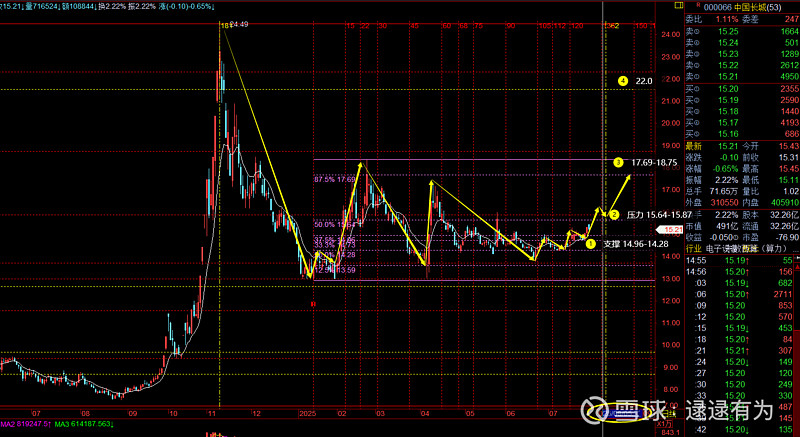Click the 买 15.18 bid row
The image size is (800, 437).
coord(741,111)
